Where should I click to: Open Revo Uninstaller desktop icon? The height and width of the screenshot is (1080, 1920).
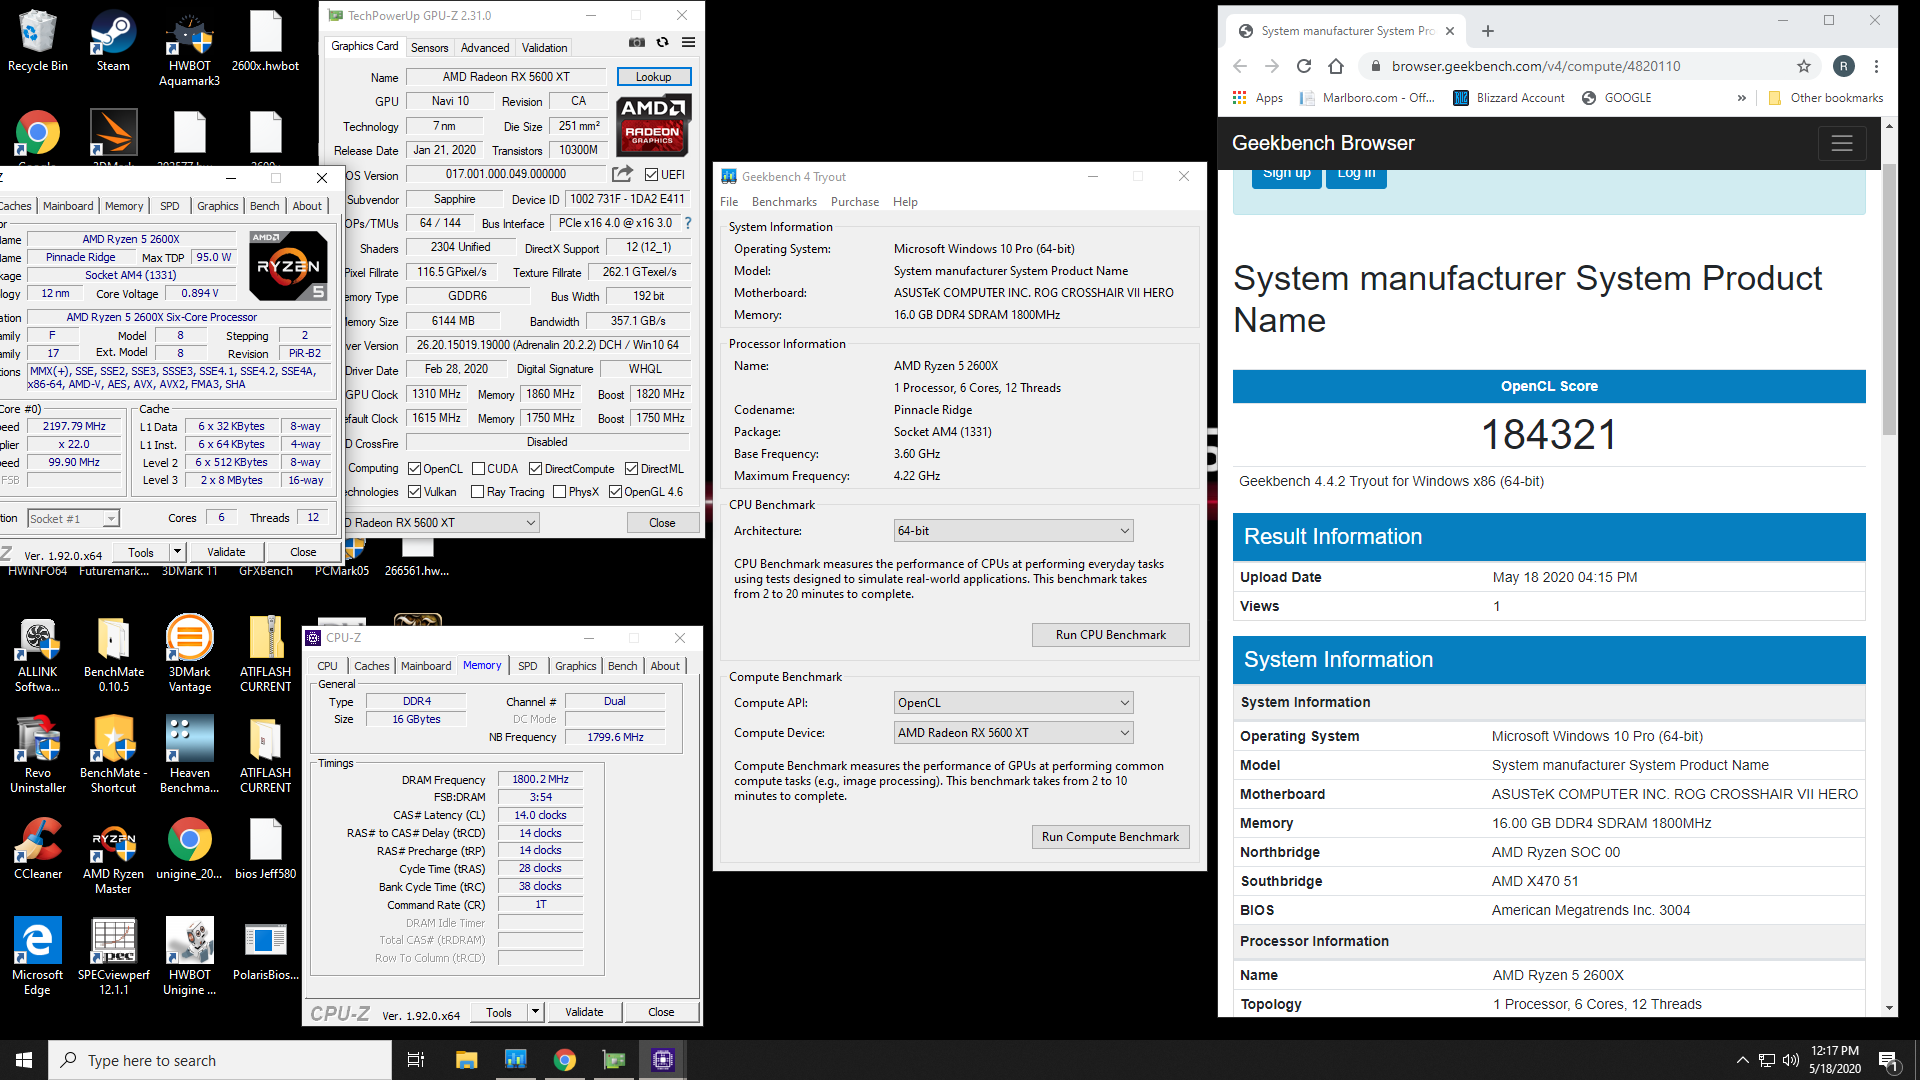tap(38, 755)
